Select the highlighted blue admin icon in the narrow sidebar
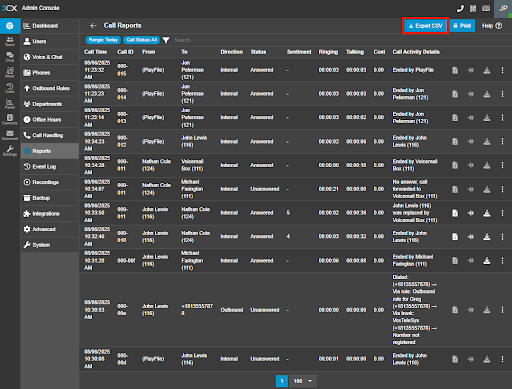Image resolution: width=512 pixels, height=389 pixels. click(10, 26)
